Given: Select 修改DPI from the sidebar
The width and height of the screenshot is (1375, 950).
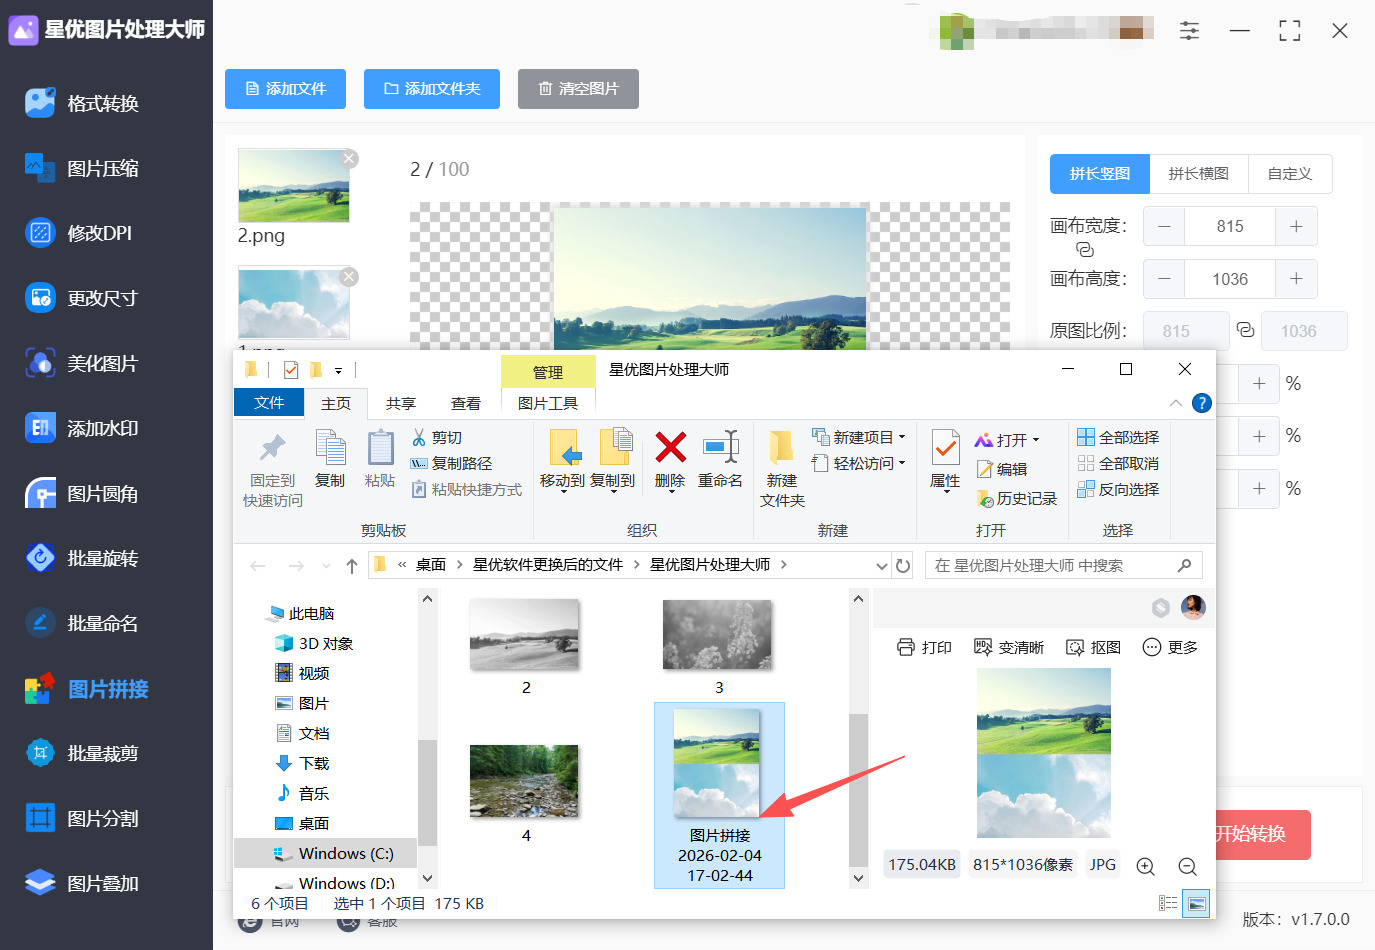Looking at the screenshot, I should point(80,233).
